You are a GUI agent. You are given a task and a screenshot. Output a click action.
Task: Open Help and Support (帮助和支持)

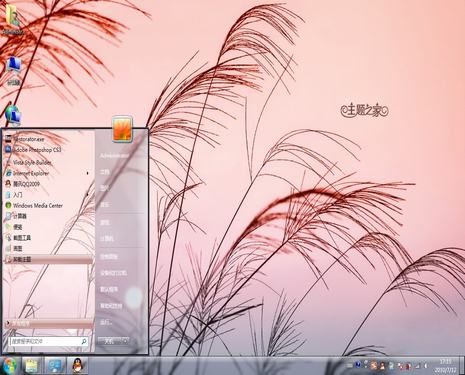tap(111, 306)
